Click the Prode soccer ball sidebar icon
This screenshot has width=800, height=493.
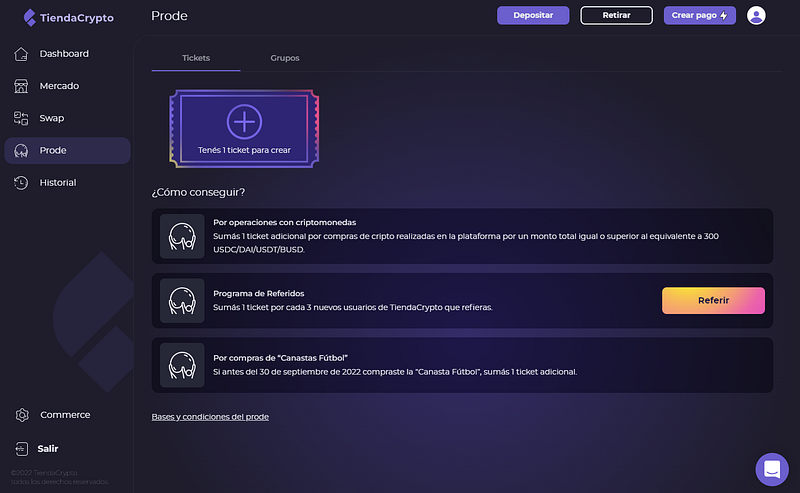21,151
